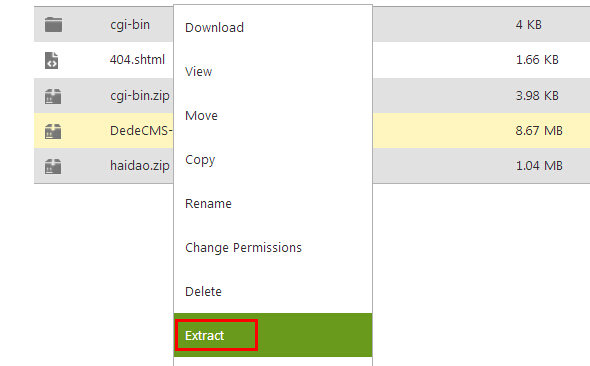Click the haidao.zip archive icon
The image size is (590, 366).
point(53,166)
